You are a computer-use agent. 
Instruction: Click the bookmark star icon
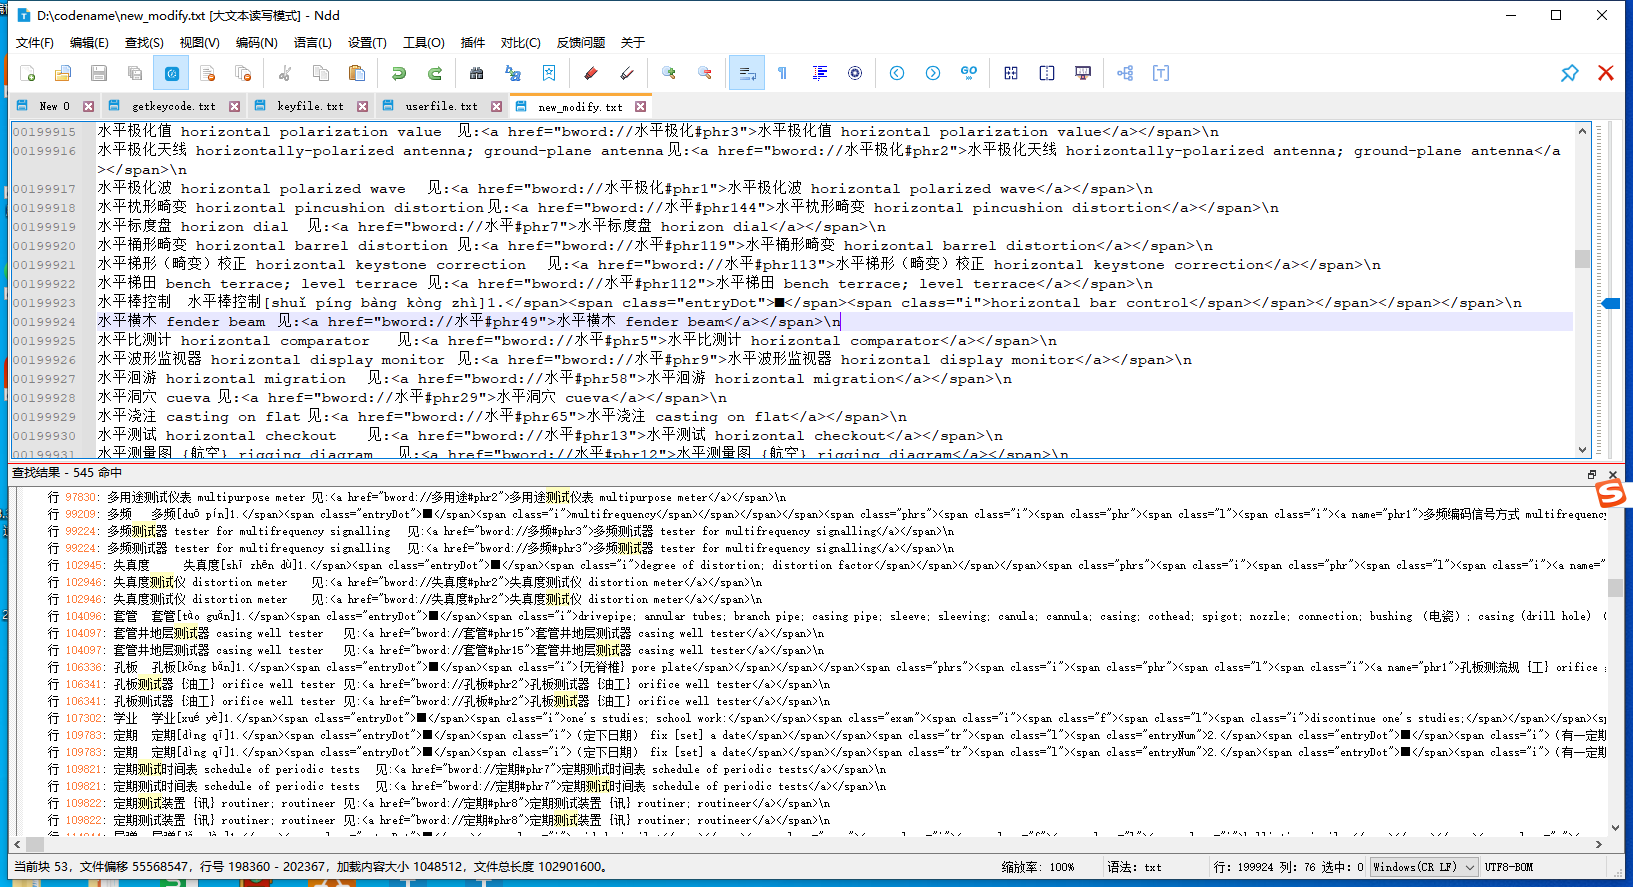[549, 73]
